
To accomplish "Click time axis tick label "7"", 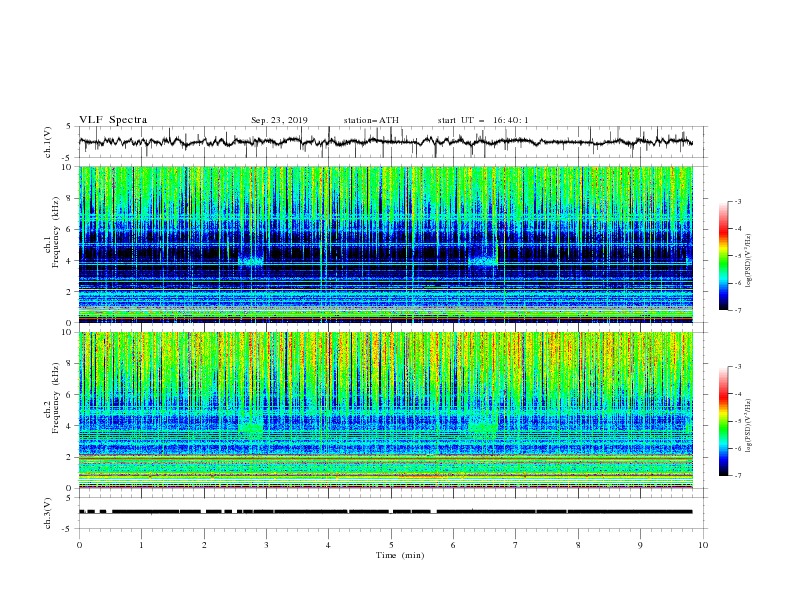I will [516, 545].
